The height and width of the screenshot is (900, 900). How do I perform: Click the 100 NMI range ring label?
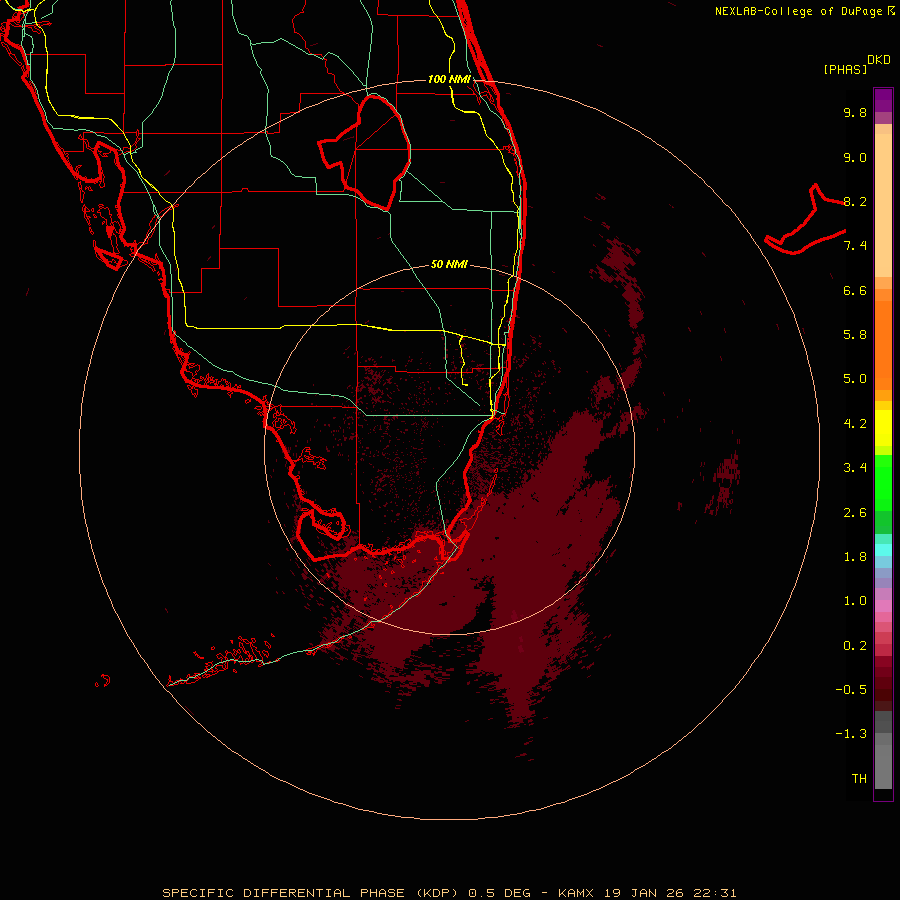pyautogui.click(x=449, y=79)
